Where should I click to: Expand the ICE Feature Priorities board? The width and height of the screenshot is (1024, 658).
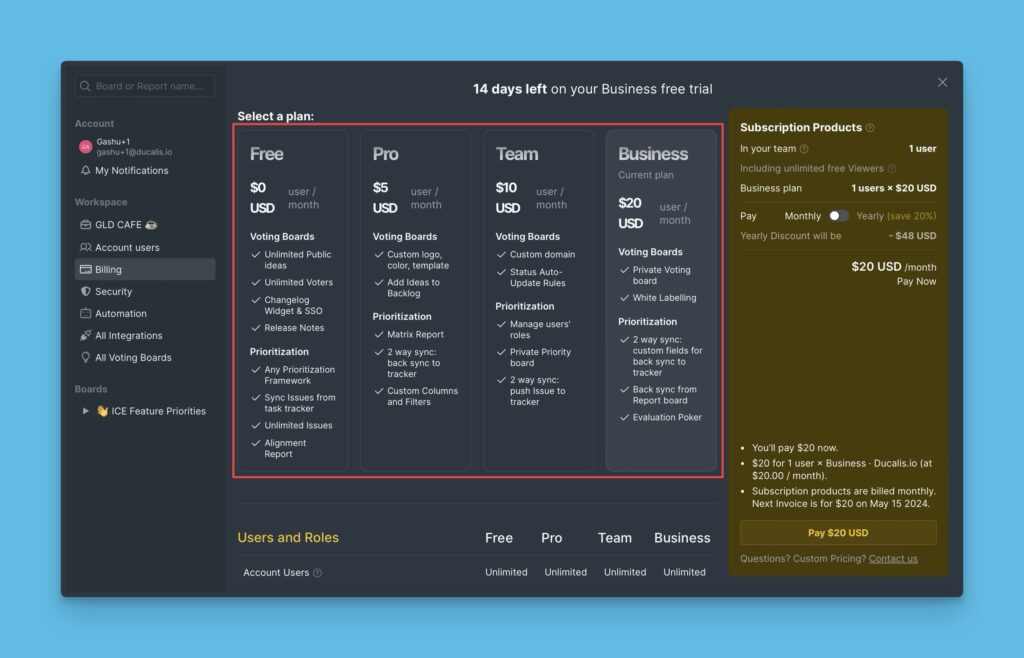tap(85, 411)
